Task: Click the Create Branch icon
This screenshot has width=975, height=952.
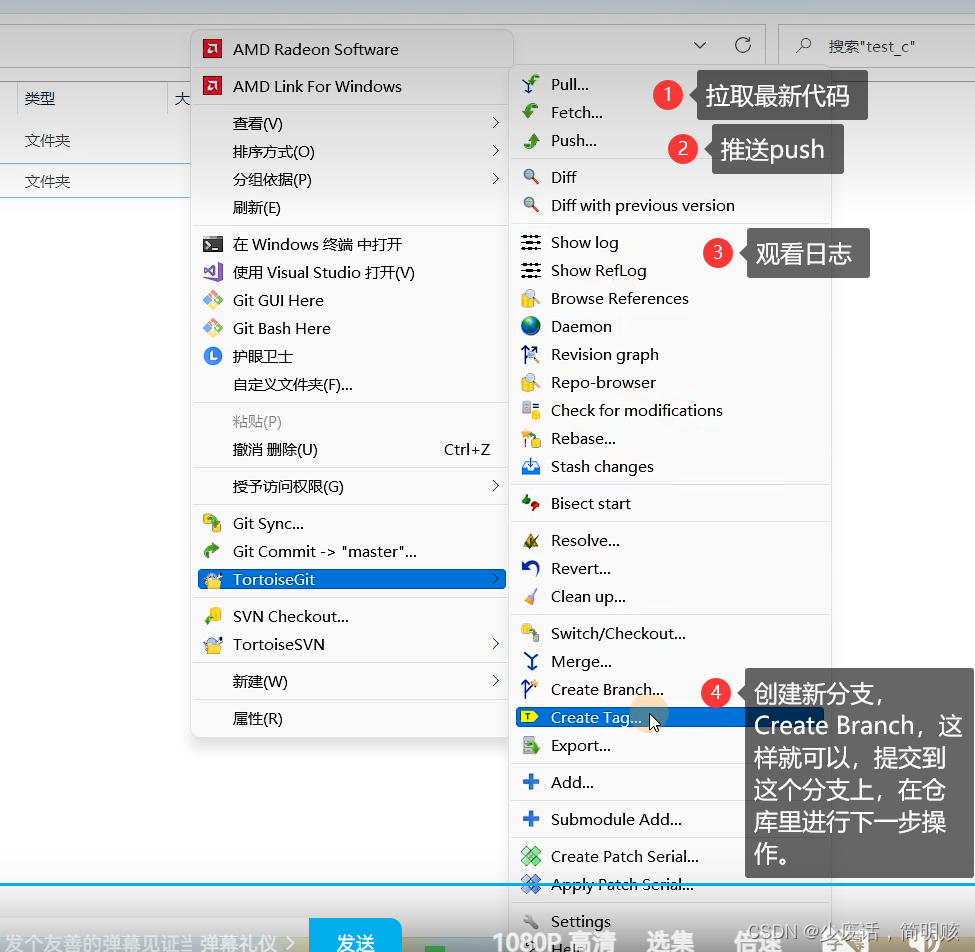Action: tap(530, 689)
